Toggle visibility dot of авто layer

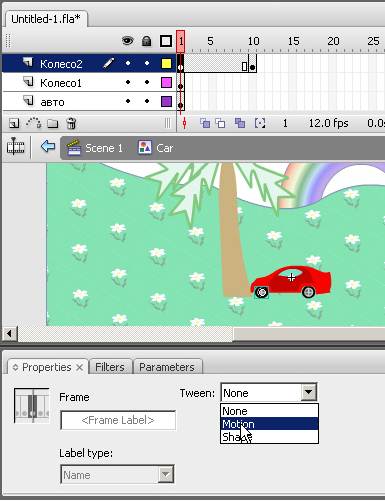128,101
